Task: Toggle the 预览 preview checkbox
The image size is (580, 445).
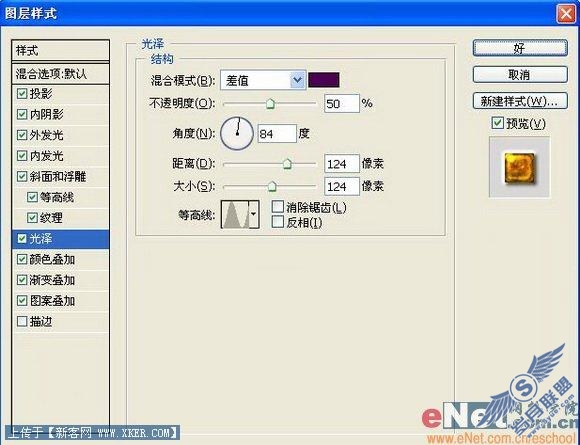Action: click(x=498, y=123)
